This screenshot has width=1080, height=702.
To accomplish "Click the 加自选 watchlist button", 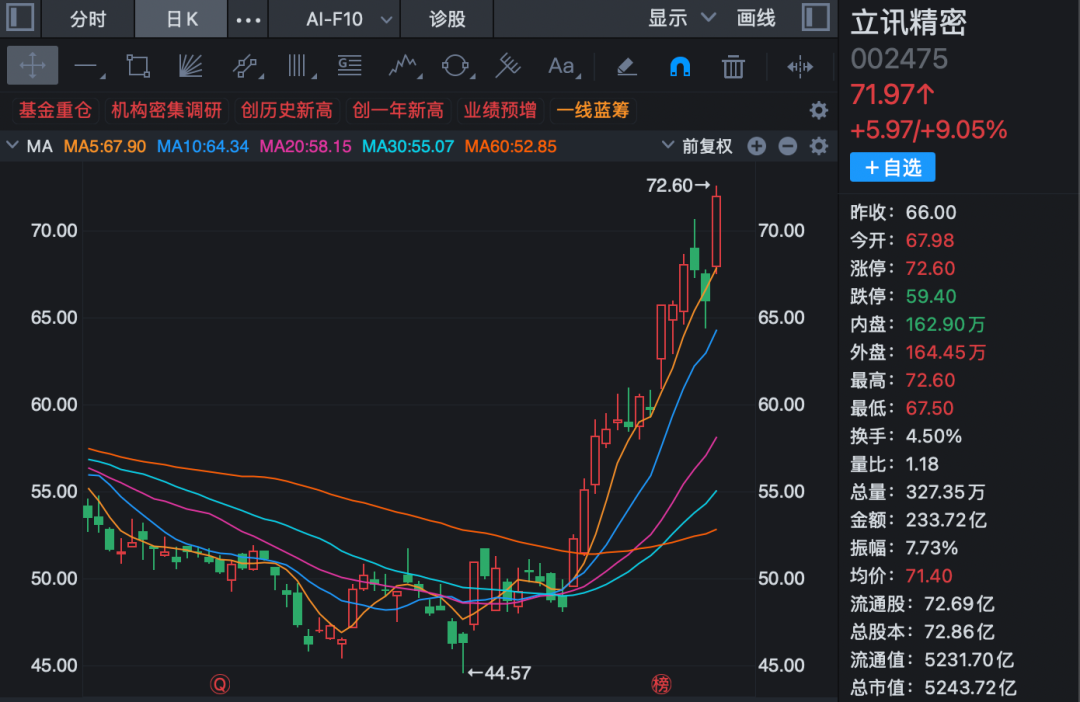I will click(x=892, y=167).
